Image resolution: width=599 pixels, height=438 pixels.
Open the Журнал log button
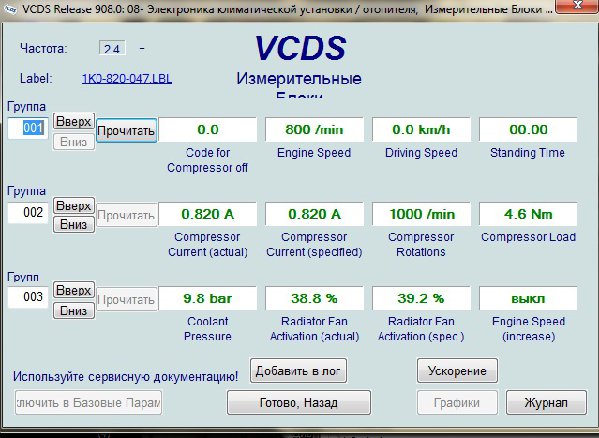[546, 402]
